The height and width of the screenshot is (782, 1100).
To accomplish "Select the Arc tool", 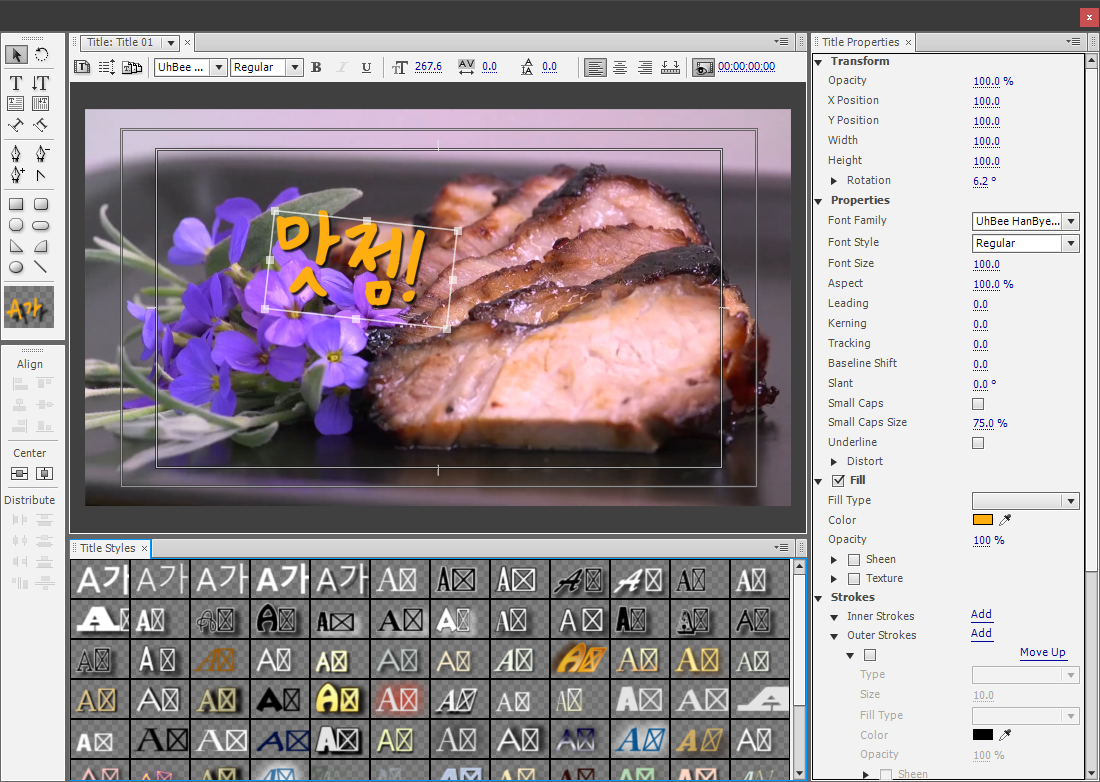I will [41, 246].
